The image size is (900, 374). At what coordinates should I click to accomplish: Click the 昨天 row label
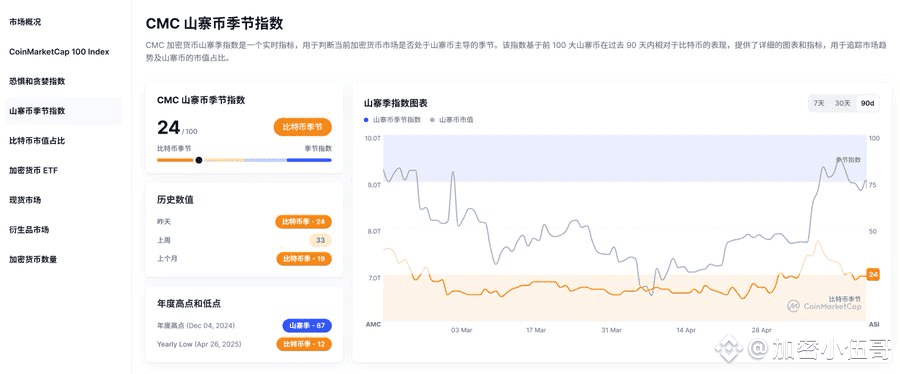(x=164, y=221)
